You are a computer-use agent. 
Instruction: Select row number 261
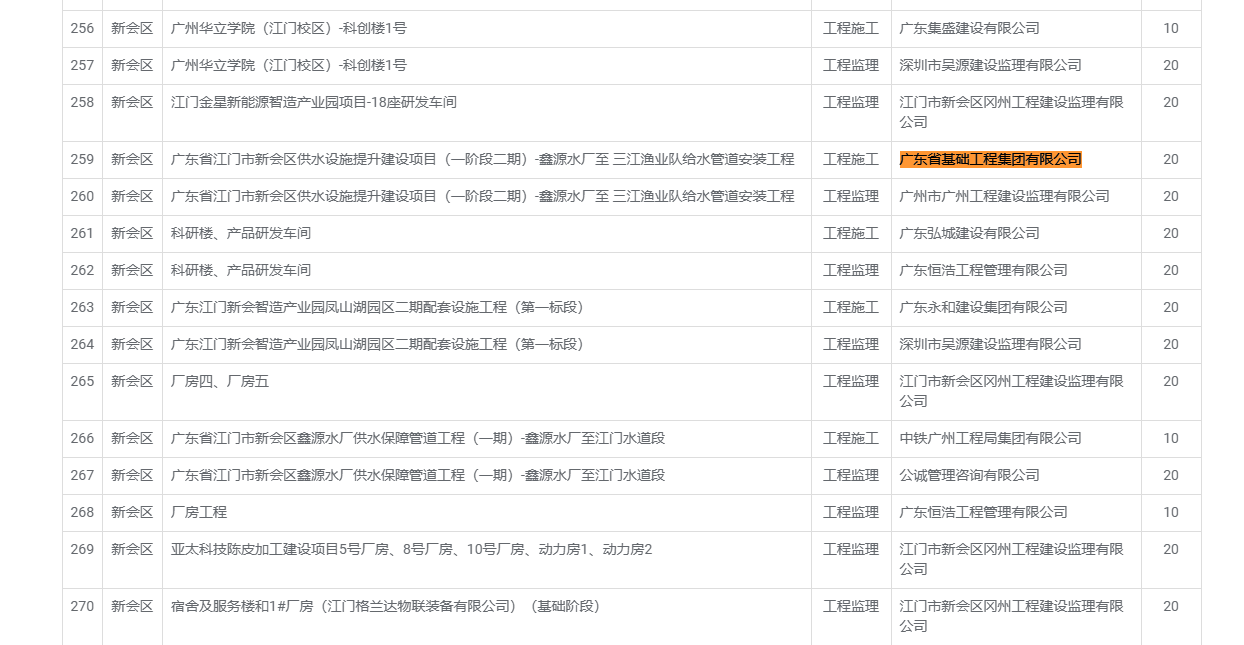tap(82, 233)
